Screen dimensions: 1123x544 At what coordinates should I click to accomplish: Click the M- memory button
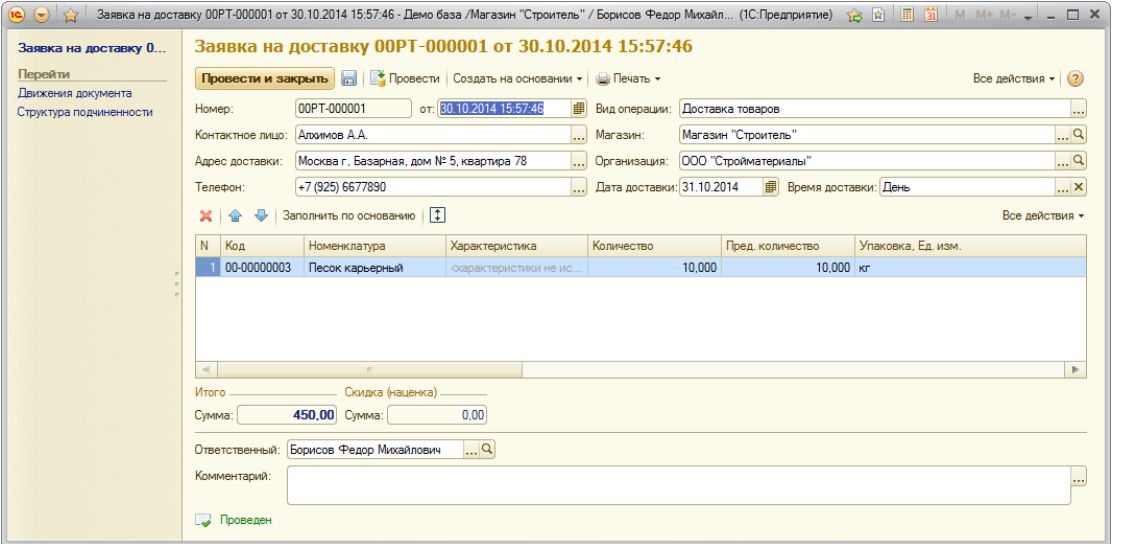[x=1008, y=14]
